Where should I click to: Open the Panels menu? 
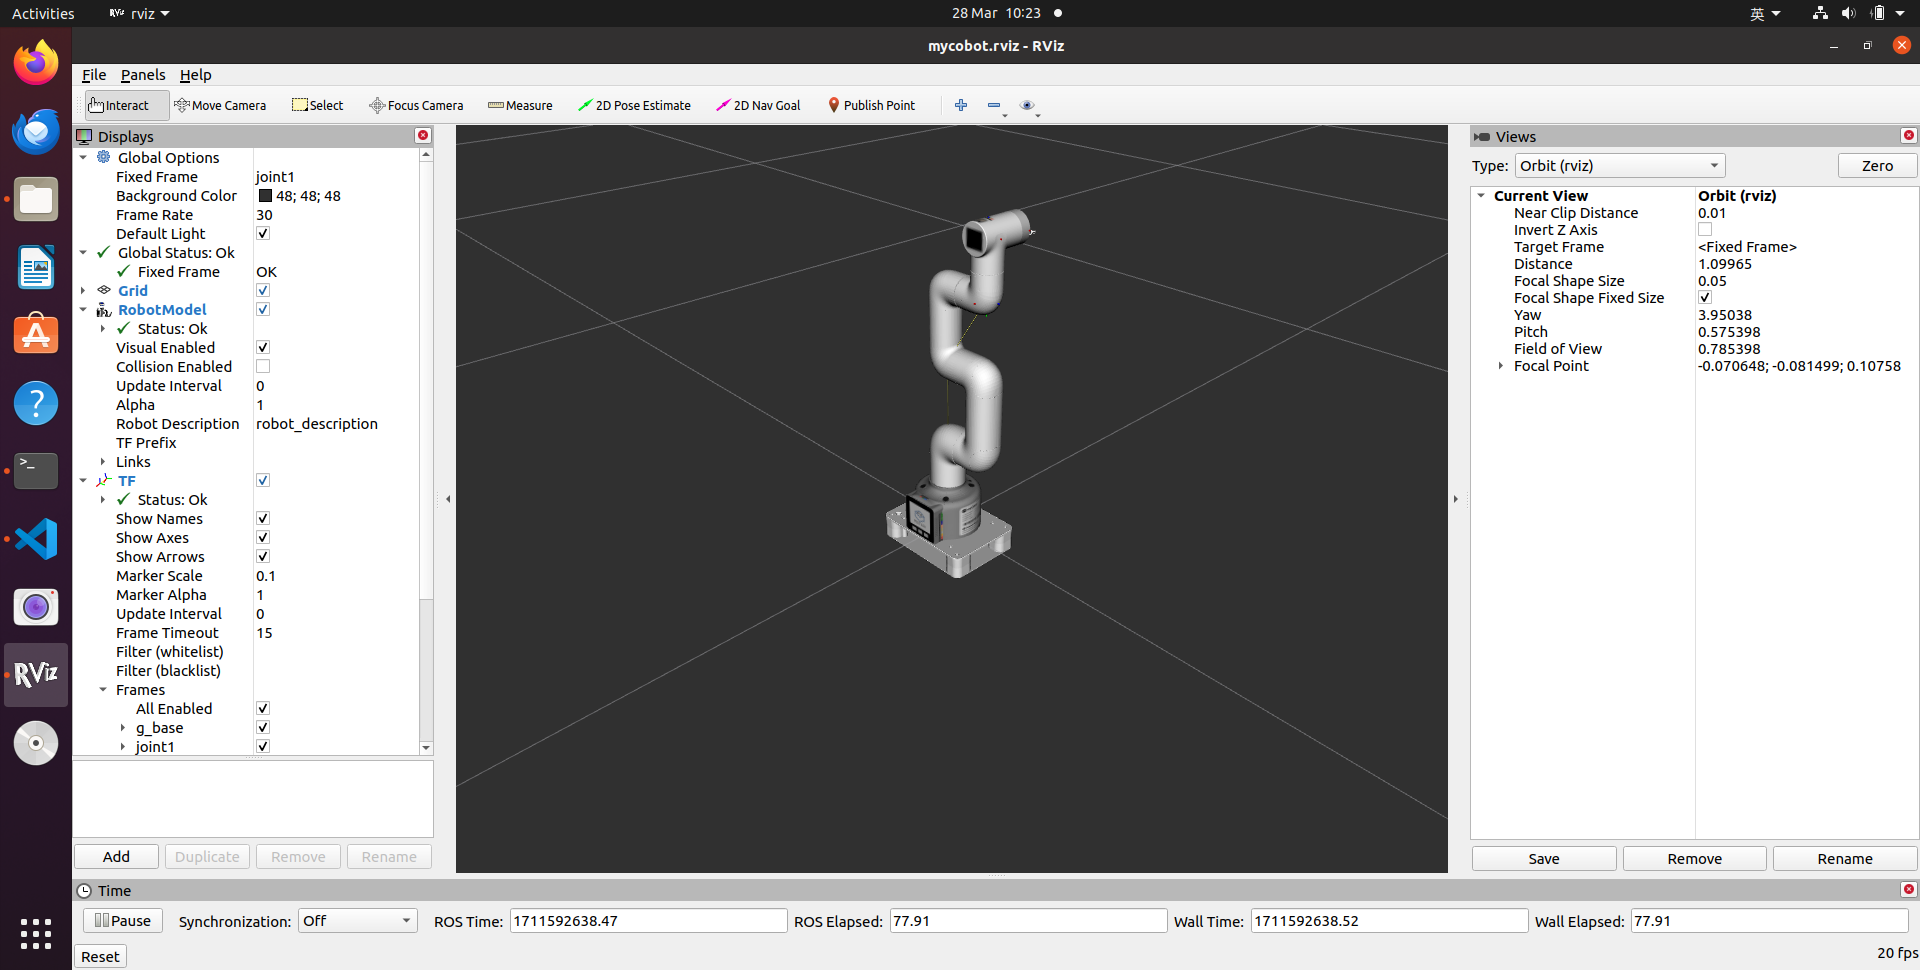(143, 75)
